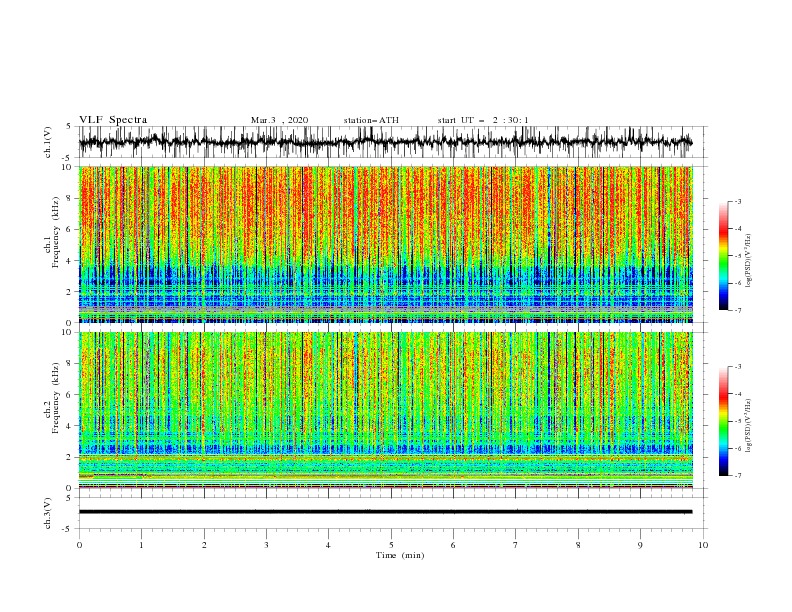Viewport: 792px width, 612px height.
Task: Click the "start UT = 2 :30: 1" text
Action: (483, 120)
